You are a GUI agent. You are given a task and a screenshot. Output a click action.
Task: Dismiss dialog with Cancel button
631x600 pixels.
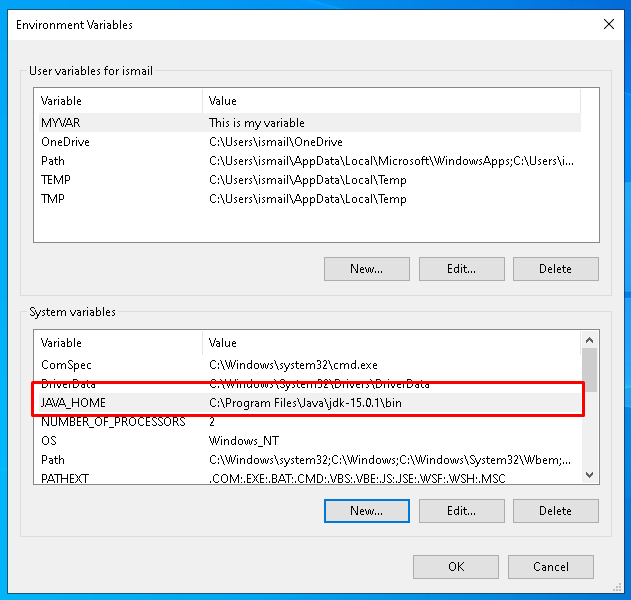point(551,567)
